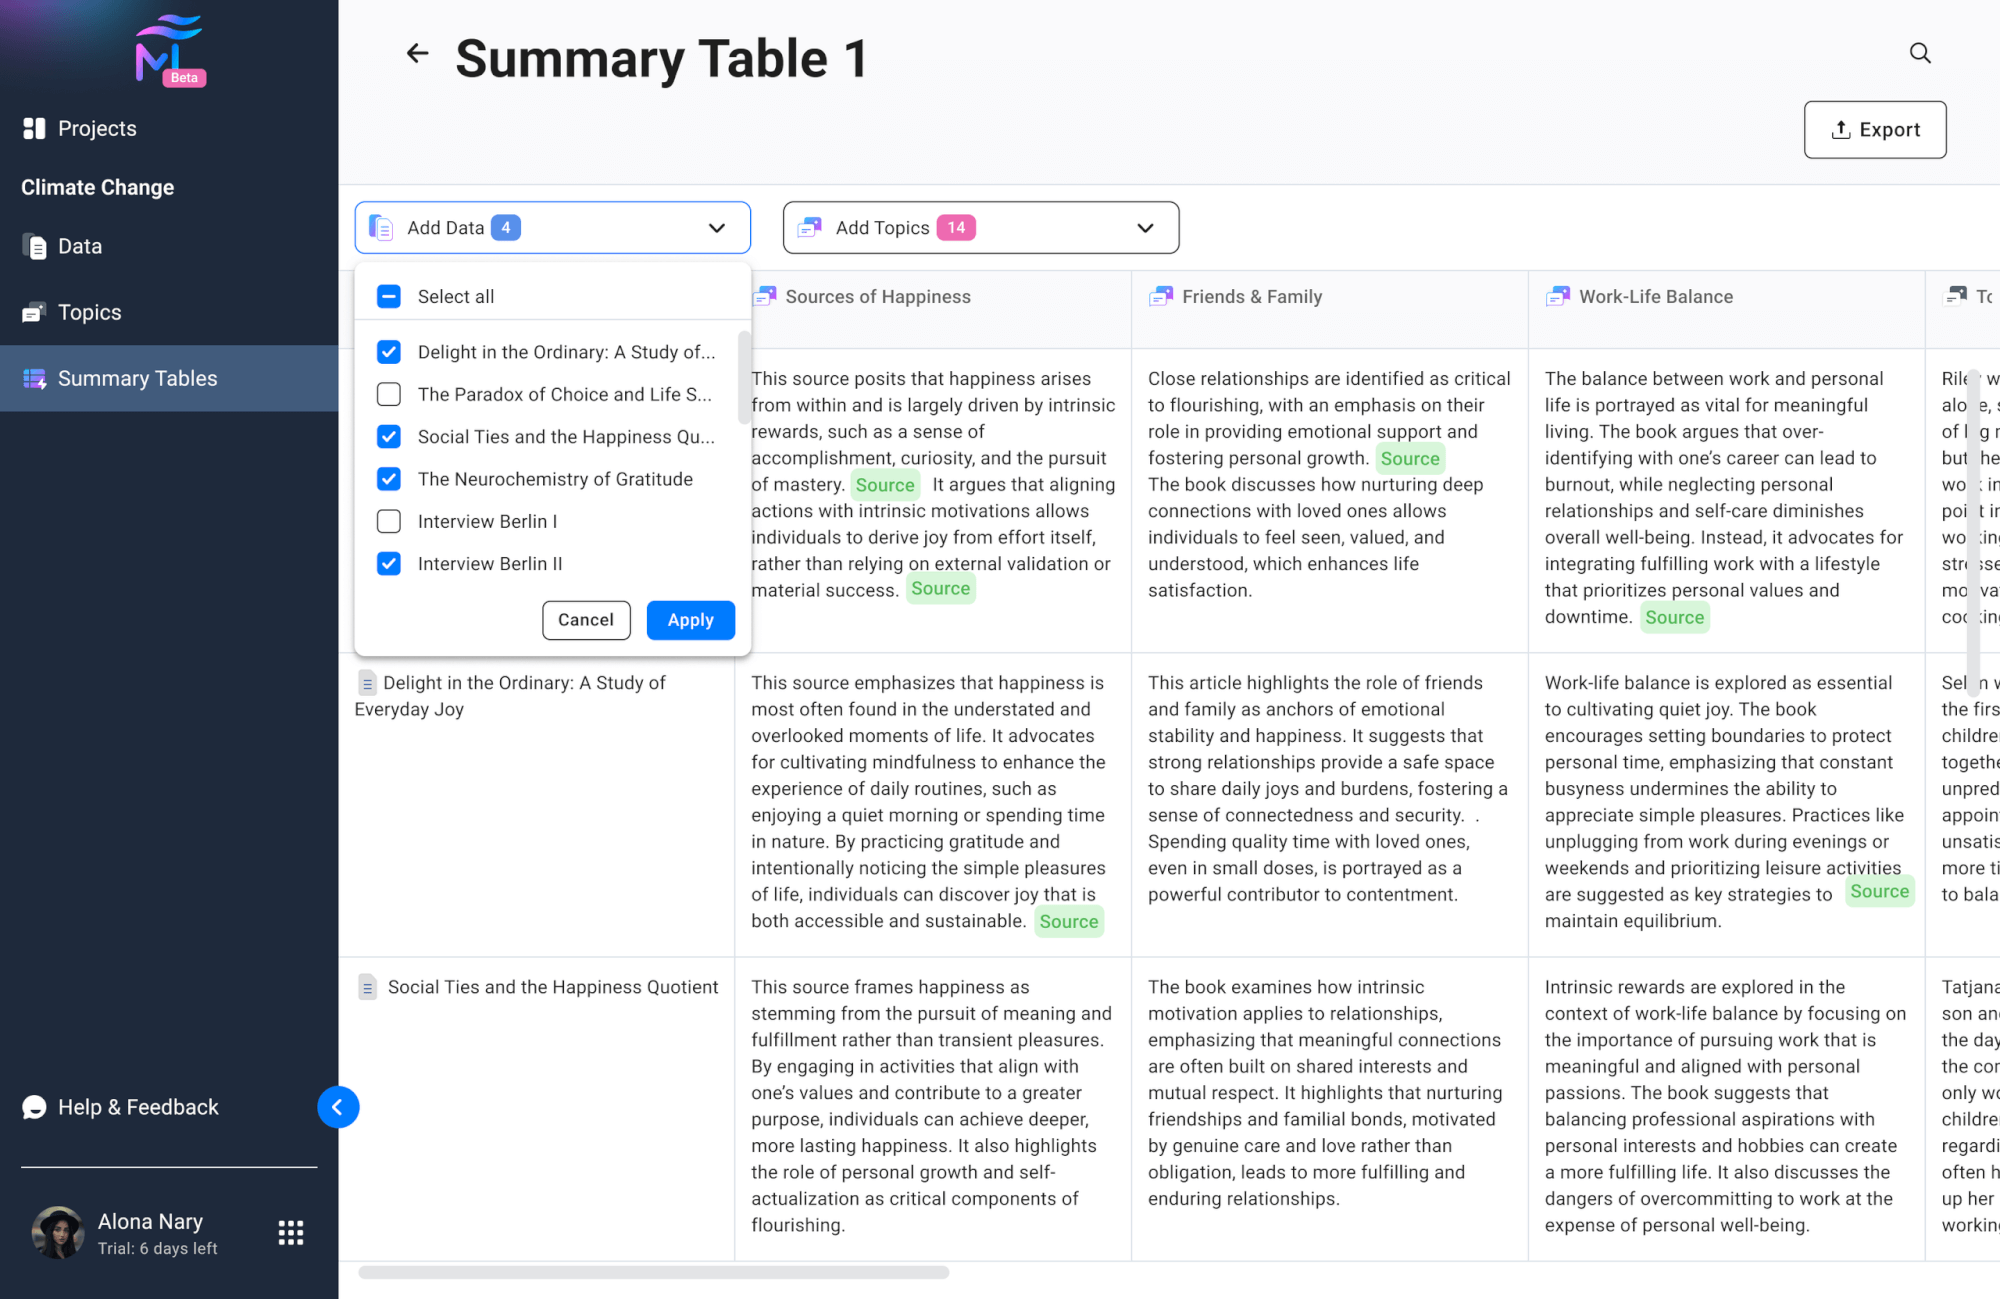Uncheck Delight in the Ordinary checkbox

pyautogui.click(x=389, y=352)
